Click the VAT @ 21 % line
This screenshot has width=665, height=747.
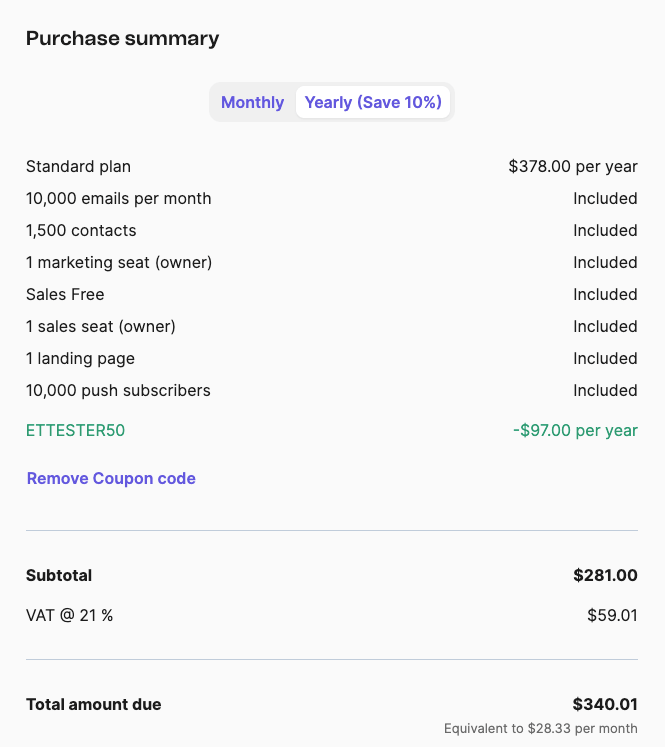coord(69,615)
